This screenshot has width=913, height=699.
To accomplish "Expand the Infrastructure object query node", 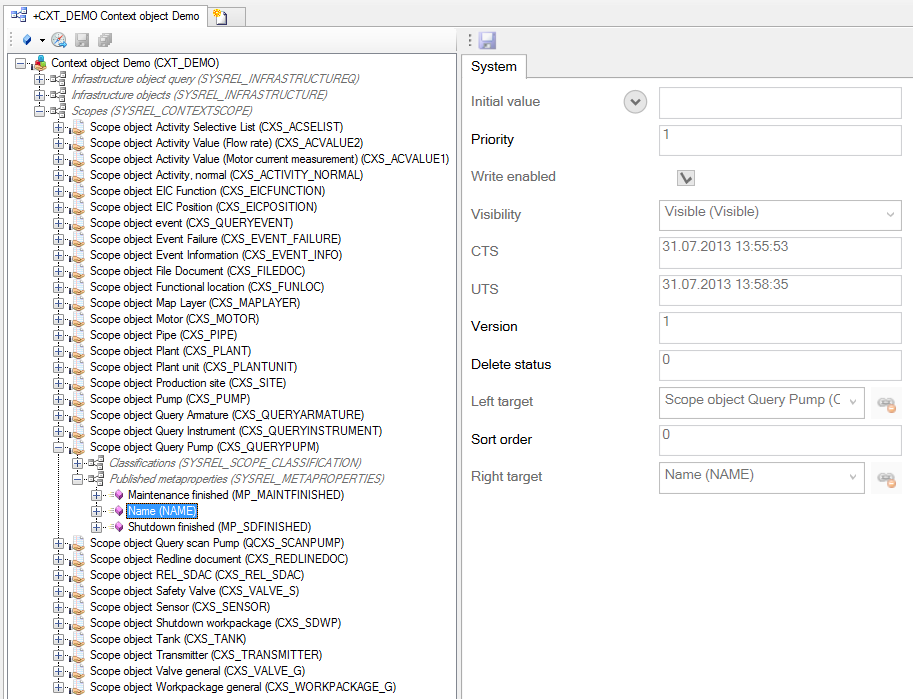I will coord(40,79).
